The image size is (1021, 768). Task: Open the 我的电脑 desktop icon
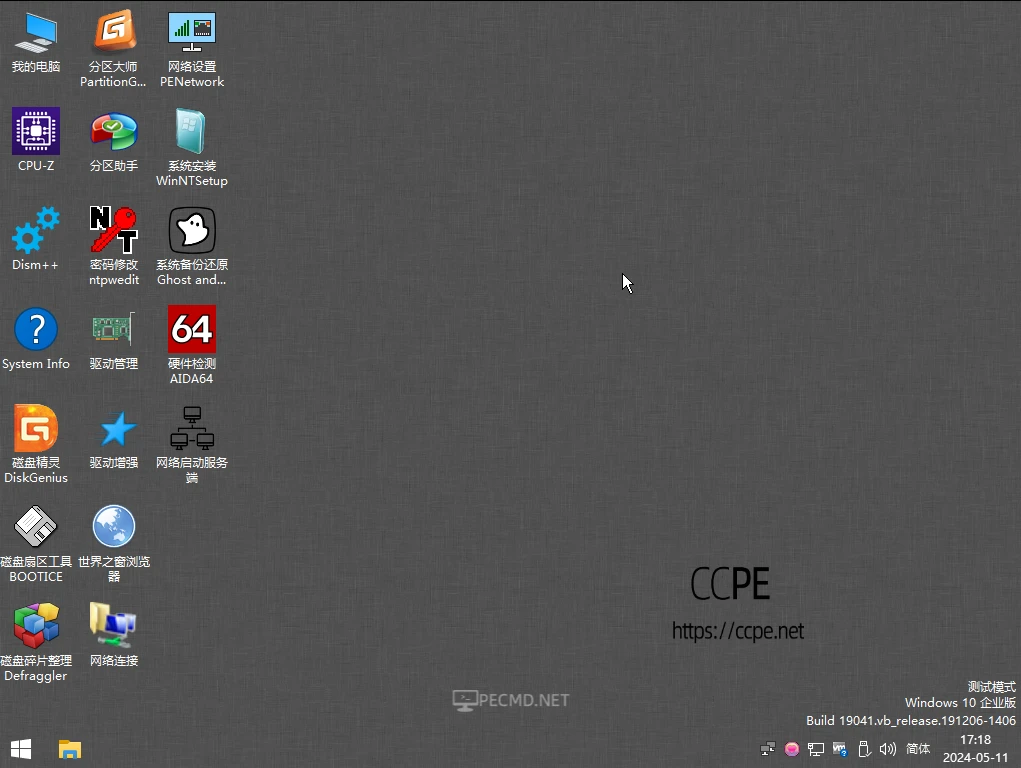(36, 42)
